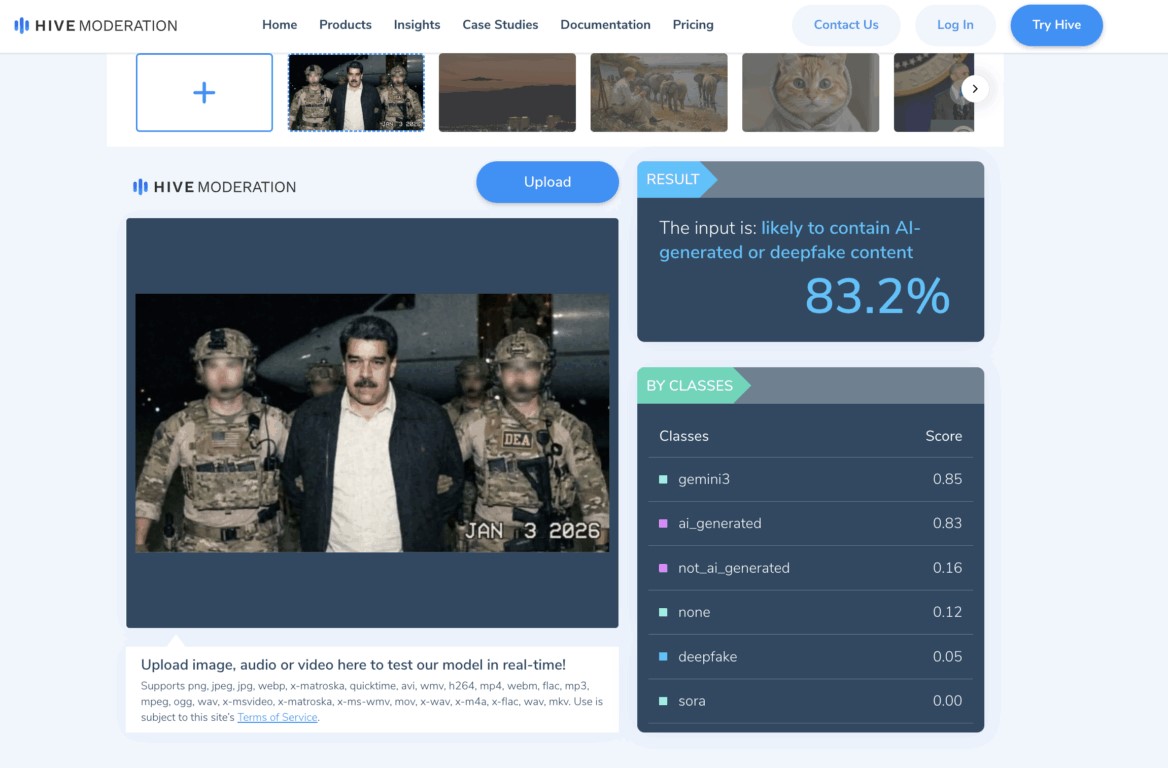Screen dimensions: 1168x768
Task: Navigate to Pricing page
Action: pos(693,25)
